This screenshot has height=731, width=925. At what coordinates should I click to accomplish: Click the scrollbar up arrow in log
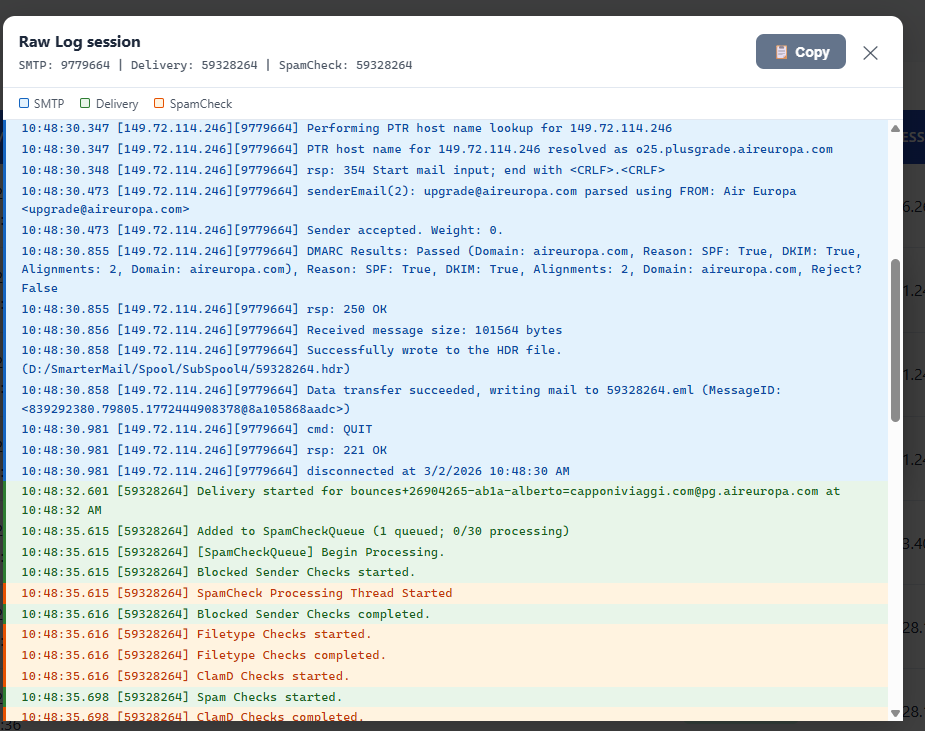coord(895,129)
